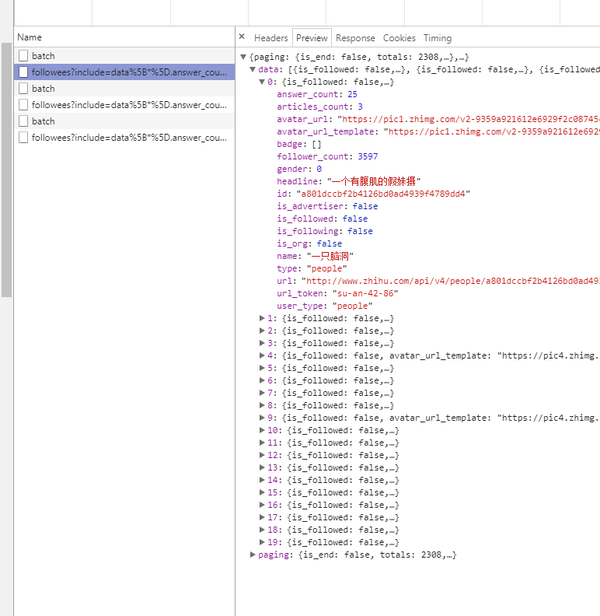Expand data item 3

pos(262,343)
